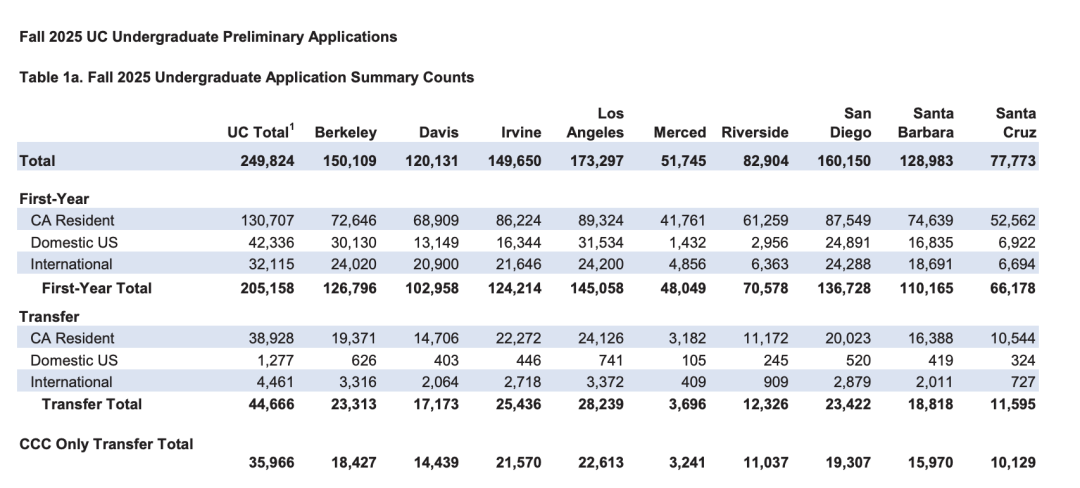
Task: Select the Los Angeles total value 173,297
Action: [x=597, y=160]
